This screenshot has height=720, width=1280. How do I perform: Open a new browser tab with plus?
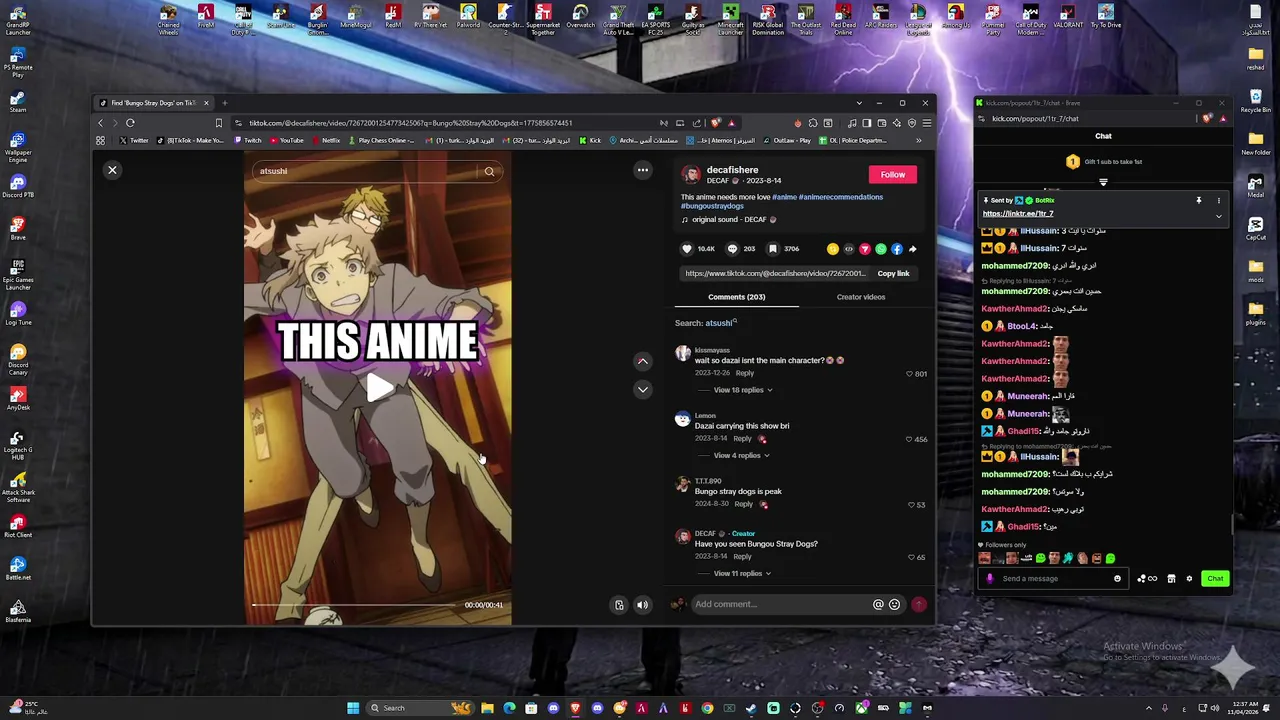click(x=224, y=103)
